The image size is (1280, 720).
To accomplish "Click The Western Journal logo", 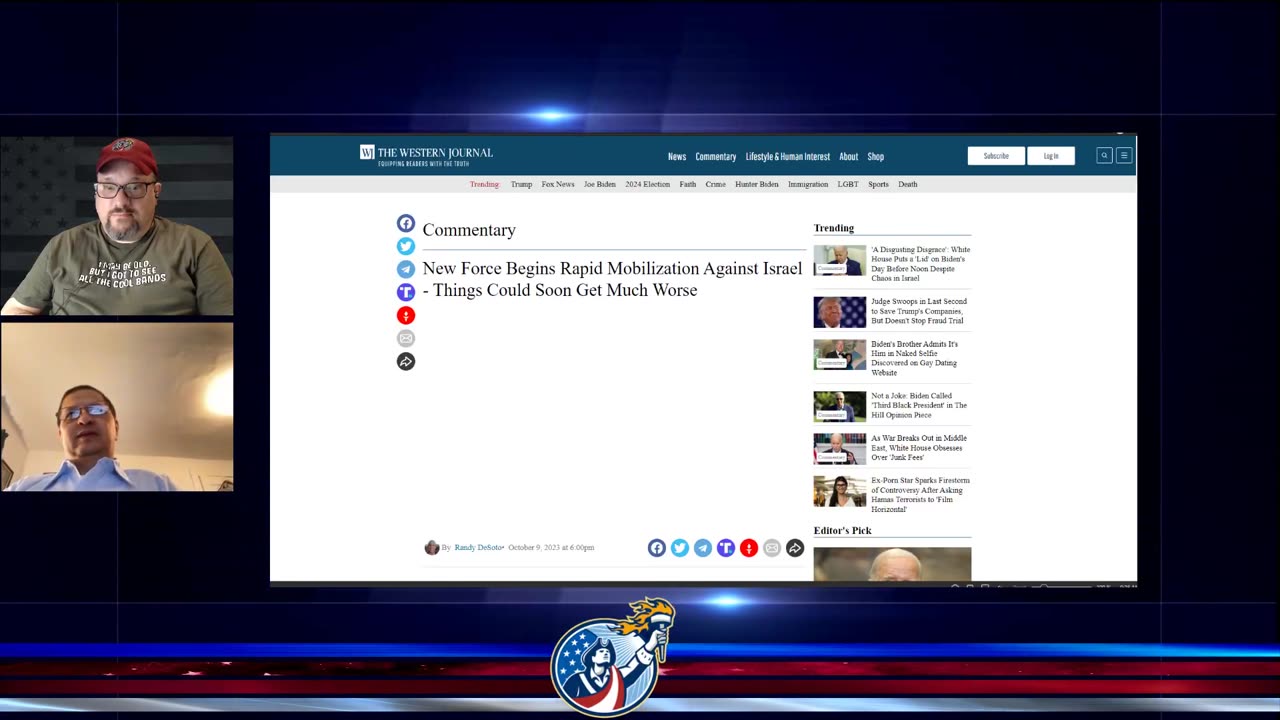I will pos(427,155).
